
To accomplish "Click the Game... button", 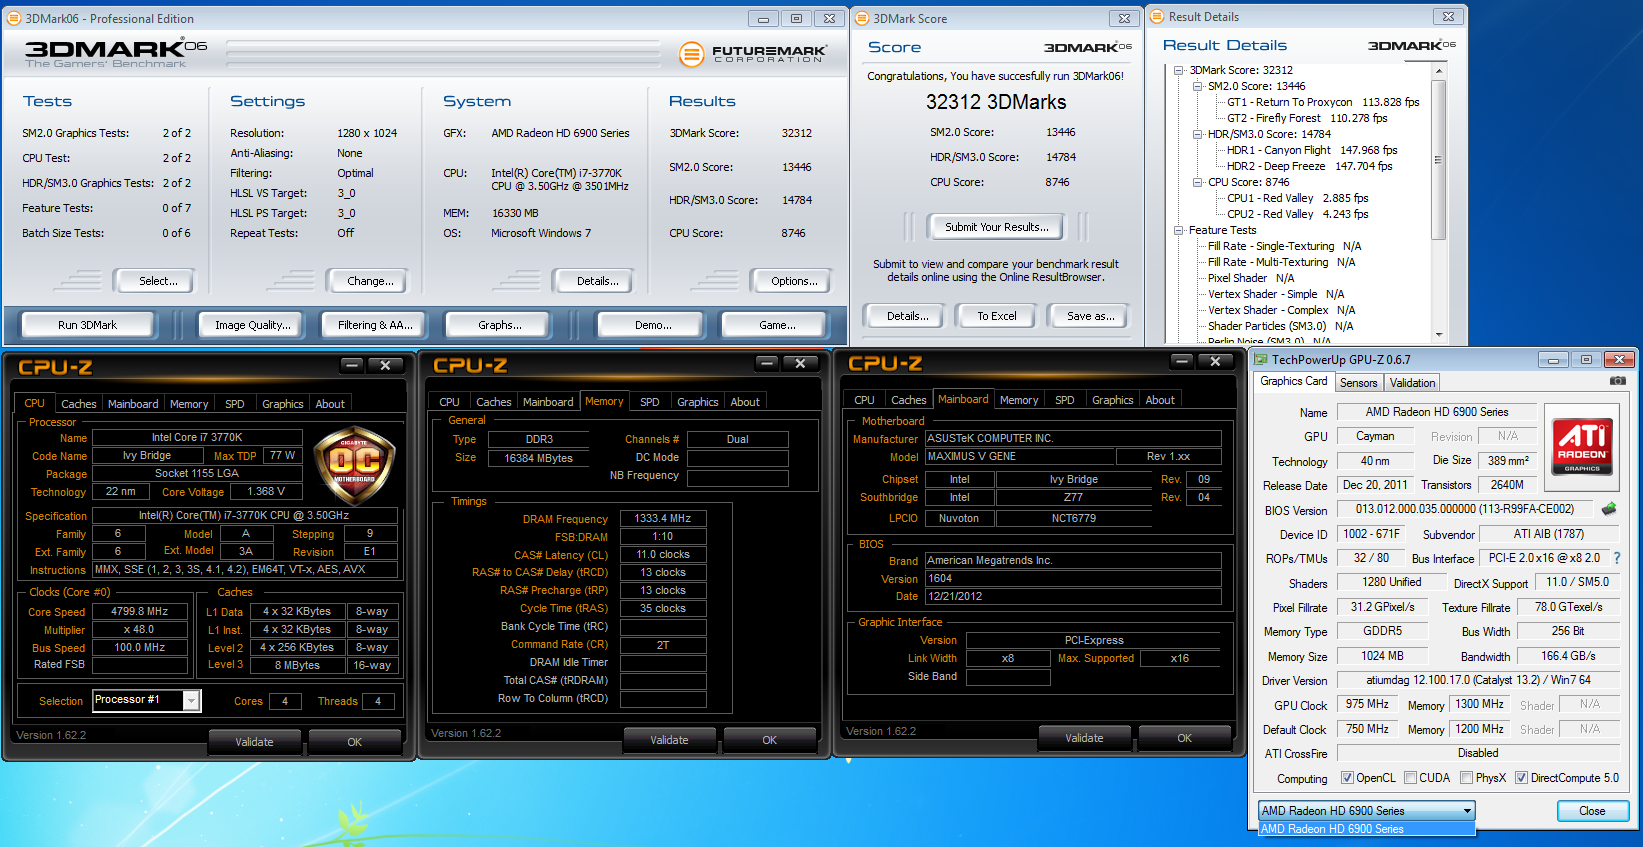I will [777, 325].
